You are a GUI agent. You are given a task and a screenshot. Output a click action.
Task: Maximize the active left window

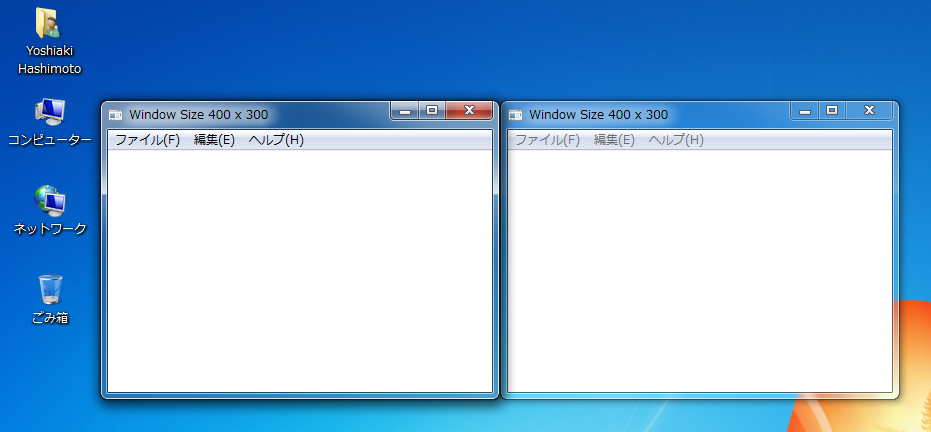pyautogui.click(x=432, y=110)
